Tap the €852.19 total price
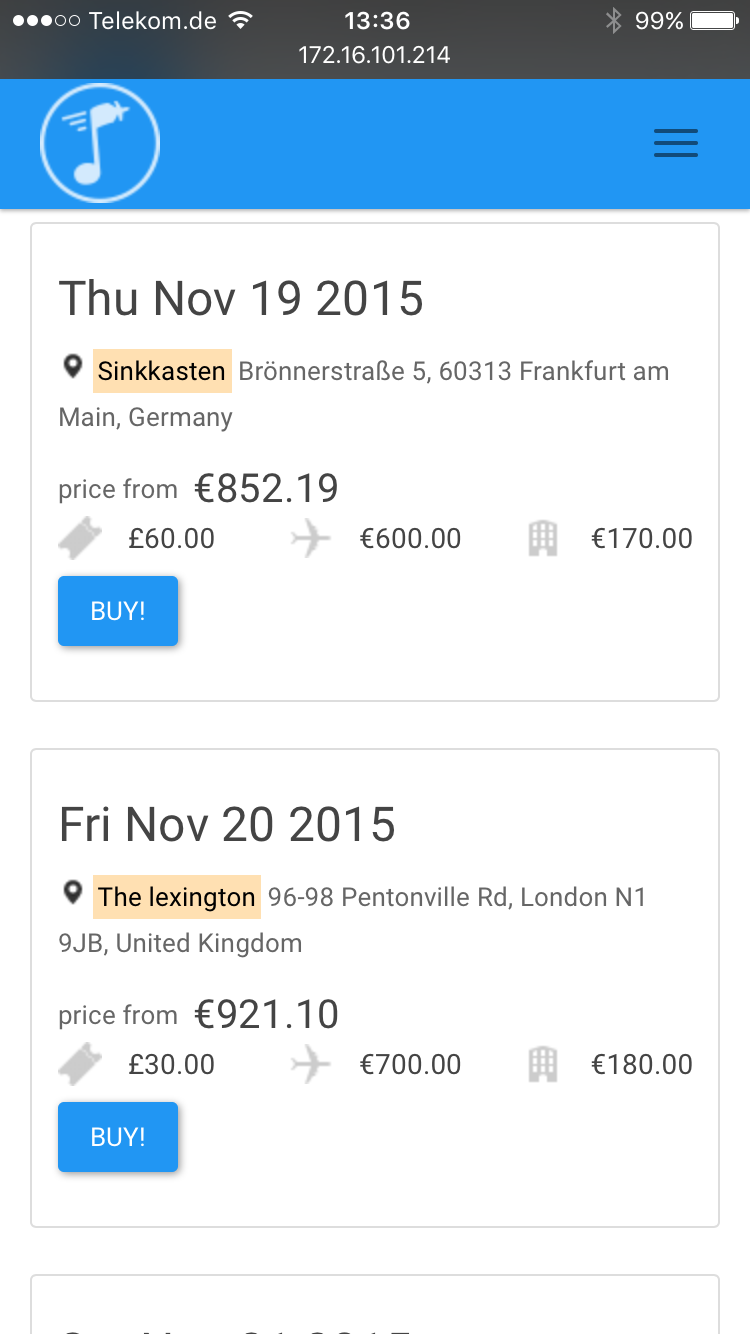750x1334 pixels. (266, 488)
